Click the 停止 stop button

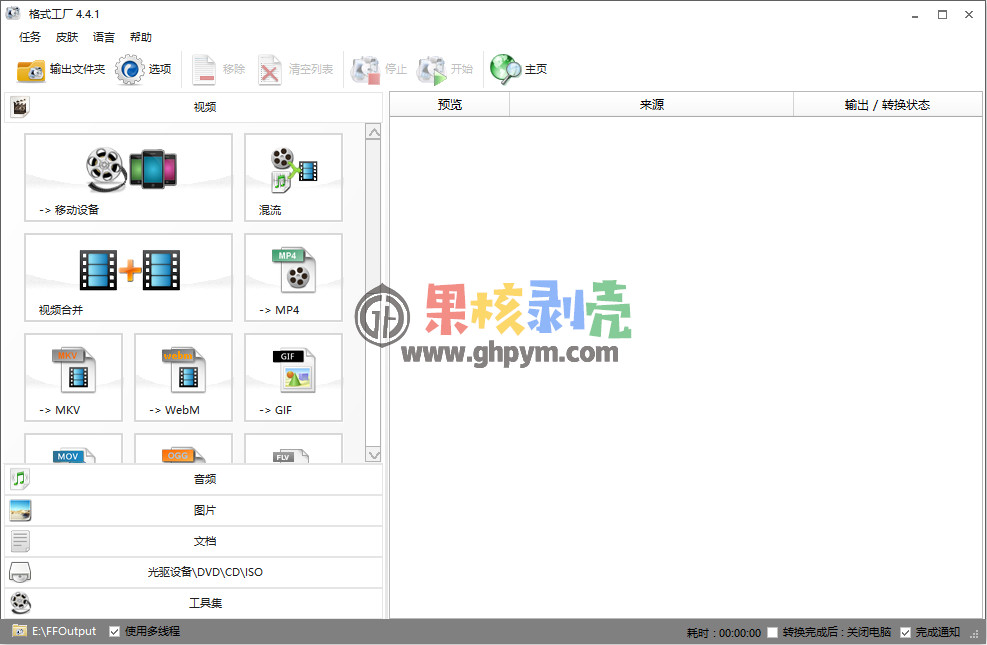tap(379, 69)
